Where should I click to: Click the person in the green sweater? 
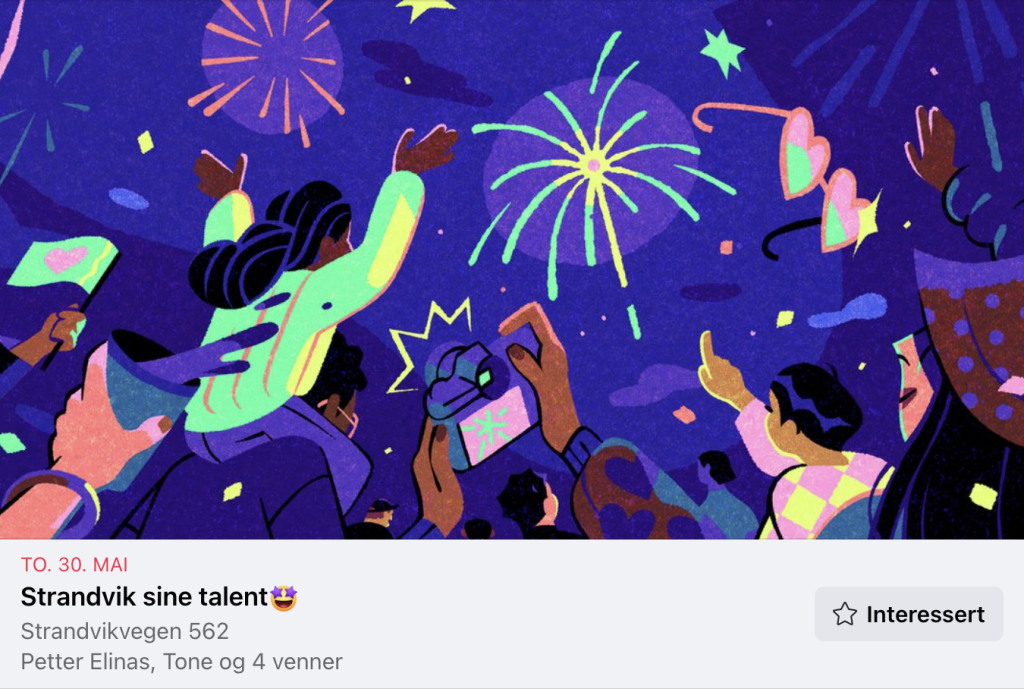click(307, 281)
